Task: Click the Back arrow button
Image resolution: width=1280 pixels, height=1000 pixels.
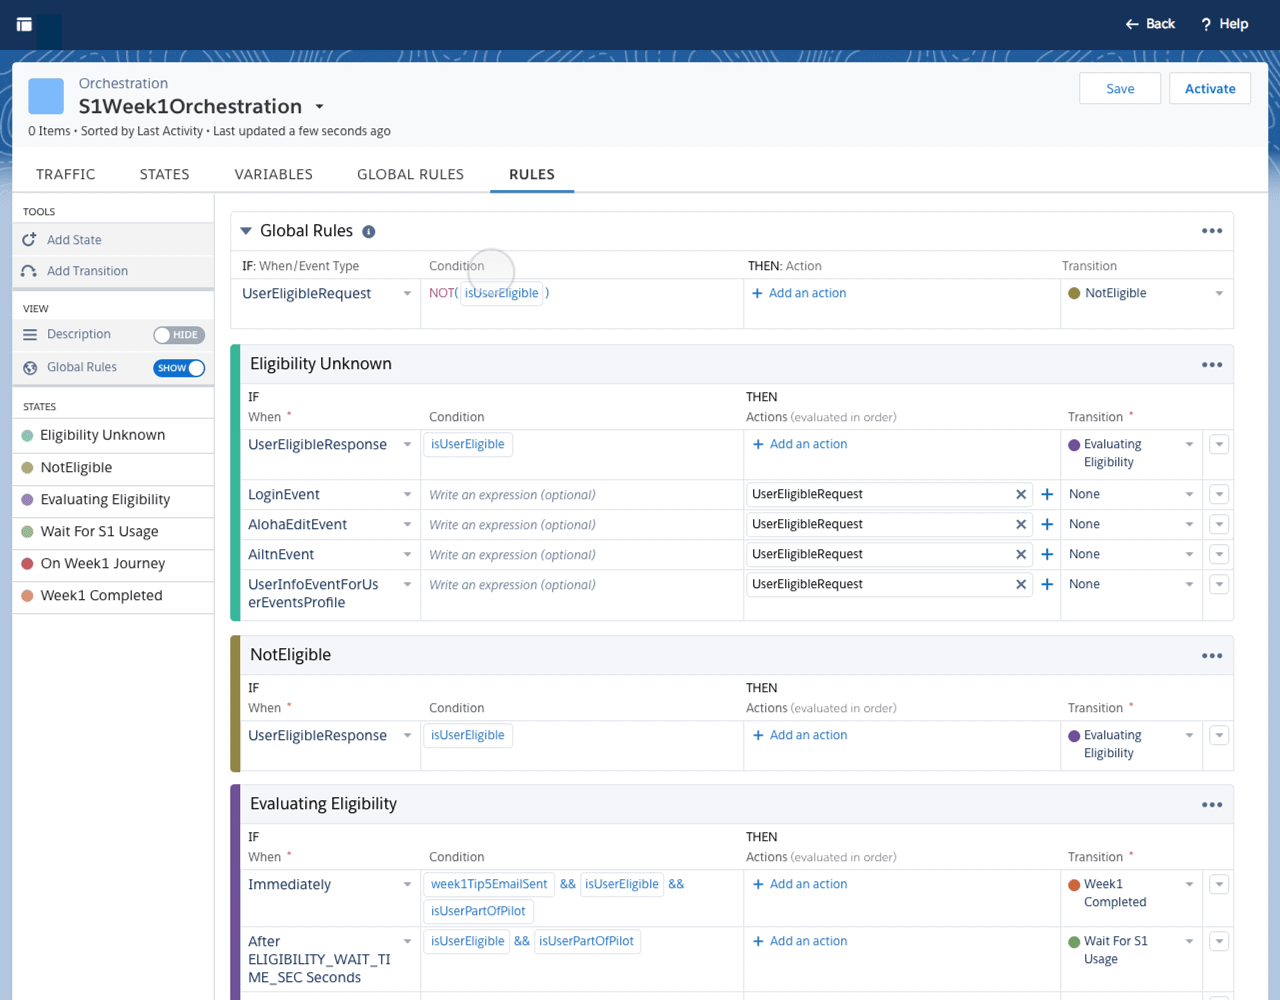Action: [x=1150, y=24]
